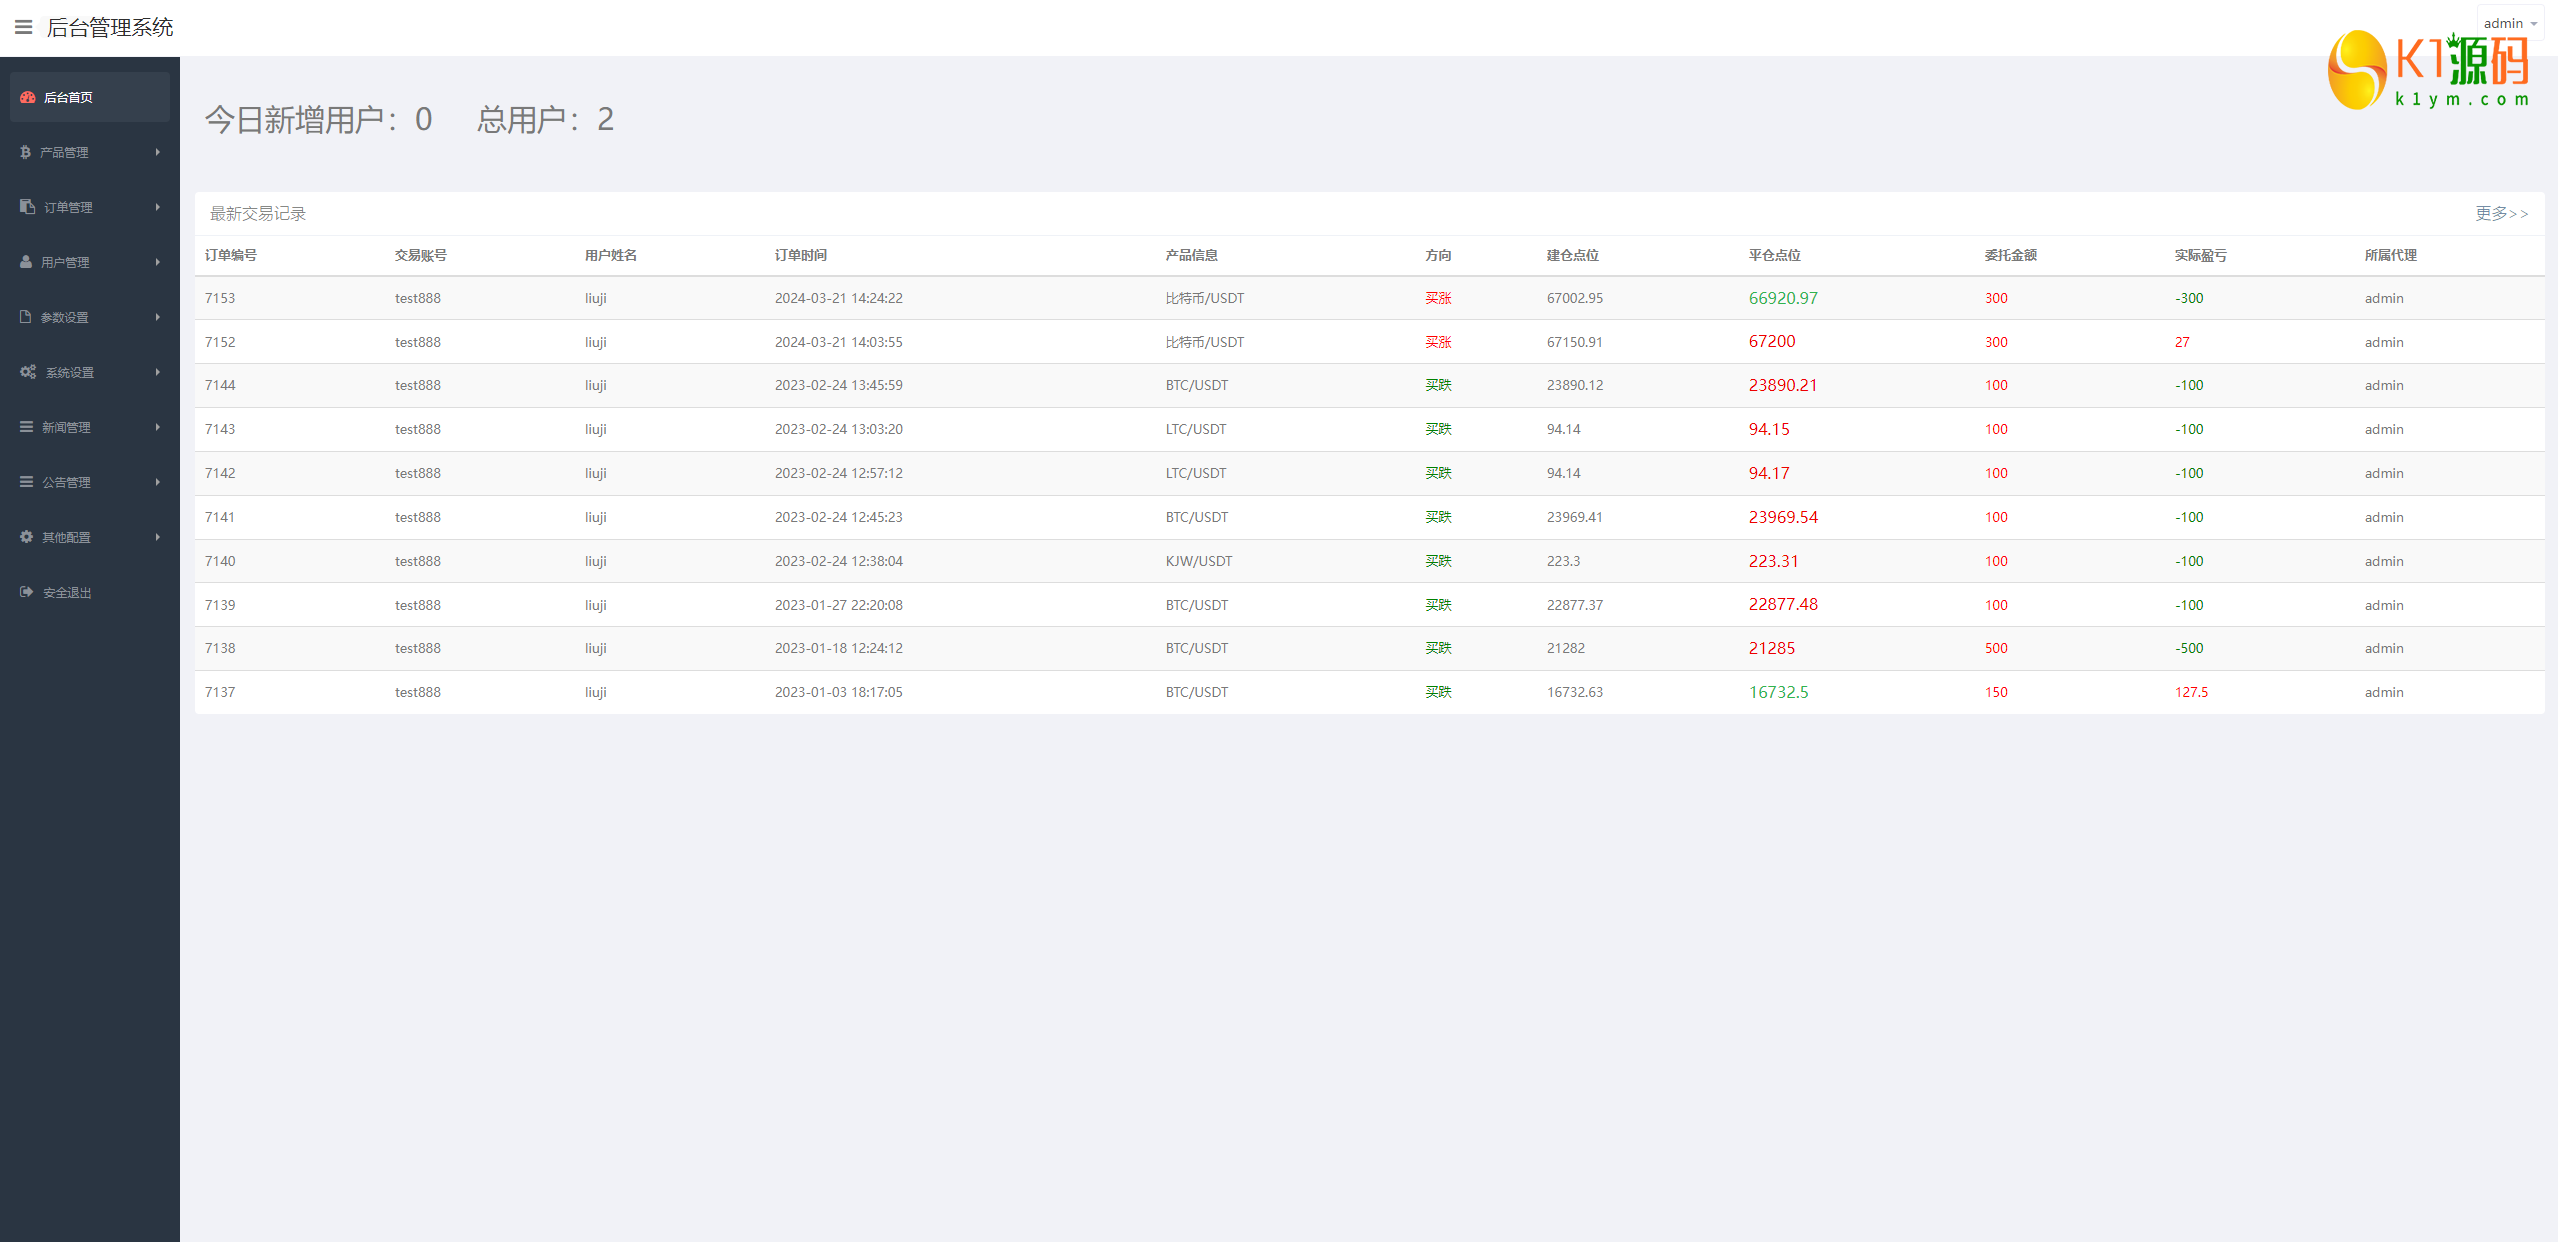Expand the 用户管理 submenu arrow

(157, 262)
